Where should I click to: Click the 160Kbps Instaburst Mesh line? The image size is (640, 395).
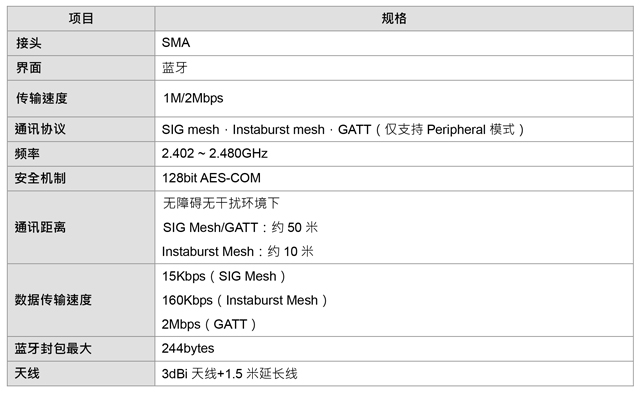[x=244, y=300]
